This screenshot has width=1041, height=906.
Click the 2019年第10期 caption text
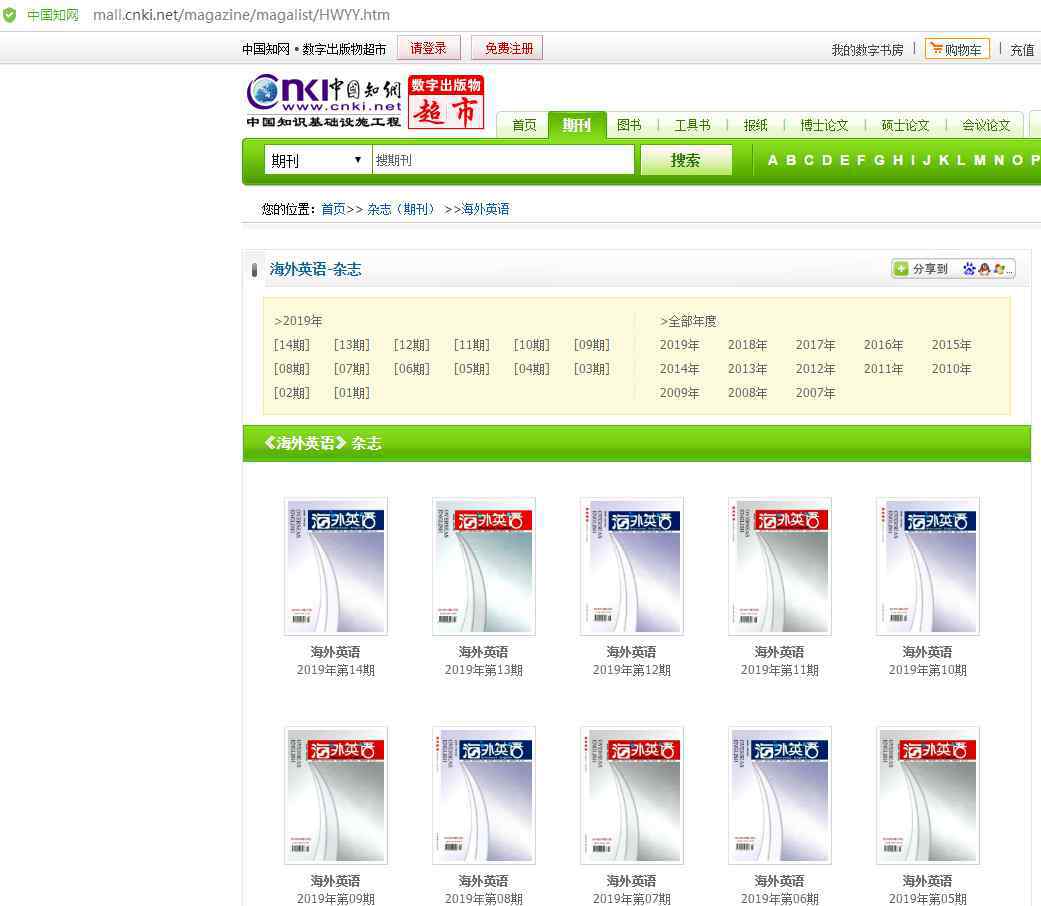coord(928,670)
